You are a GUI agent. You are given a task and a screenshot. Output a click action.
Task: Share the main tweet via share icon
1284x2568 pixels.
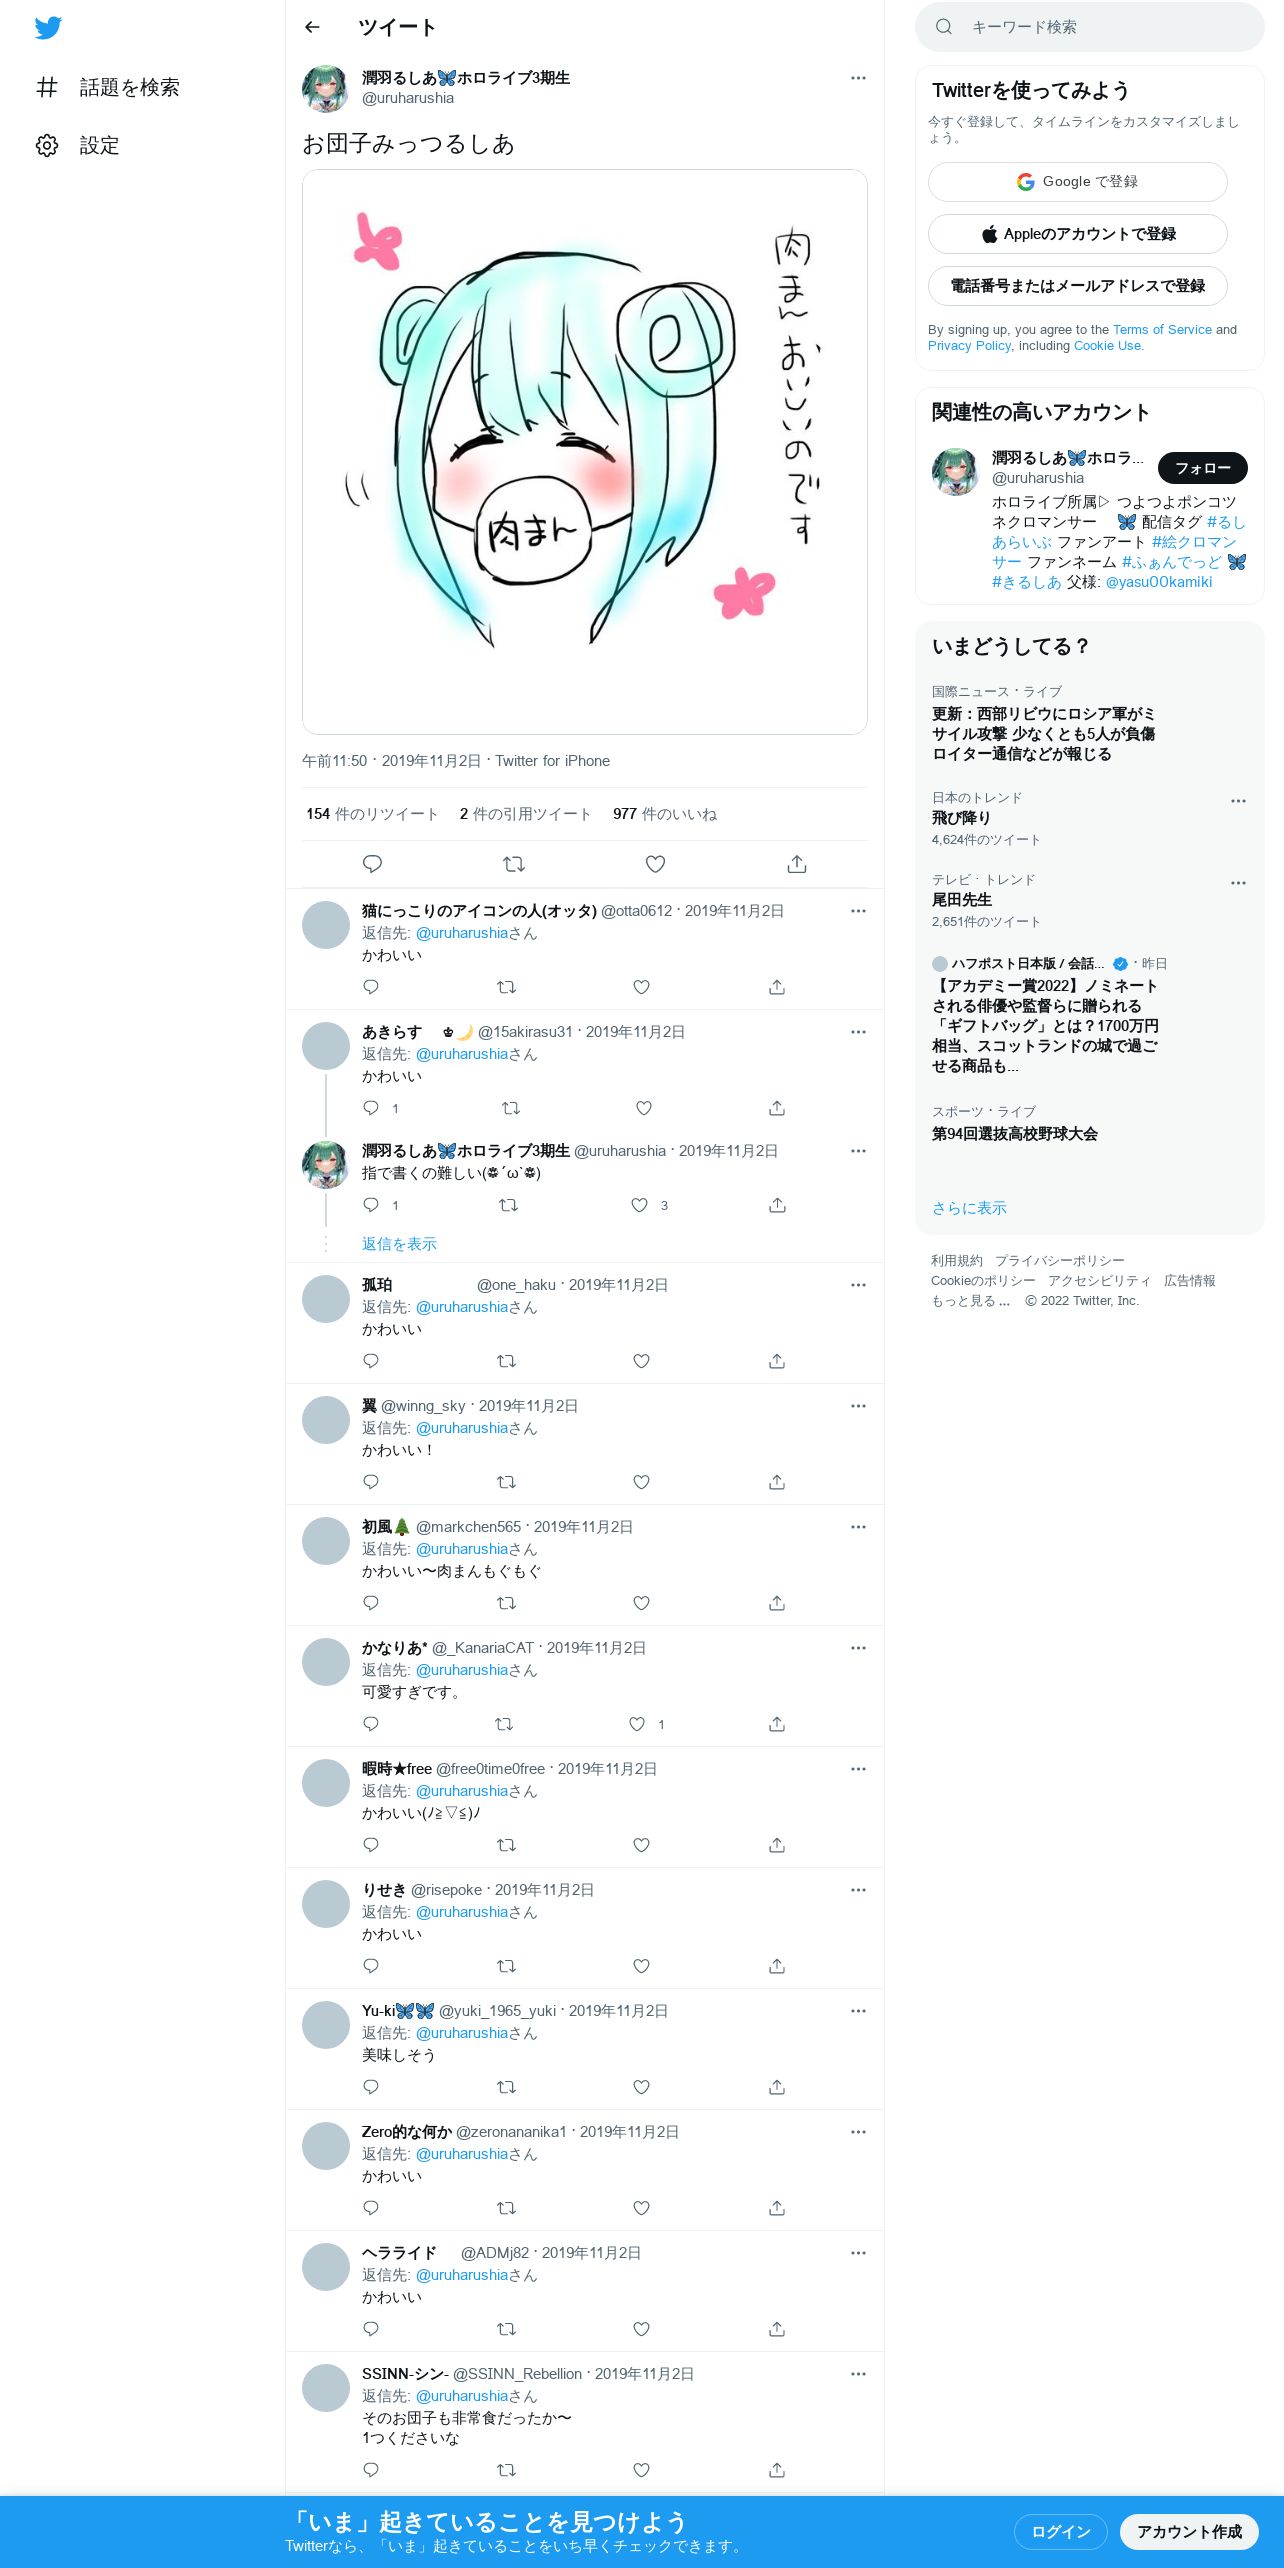tap(797, 864)
